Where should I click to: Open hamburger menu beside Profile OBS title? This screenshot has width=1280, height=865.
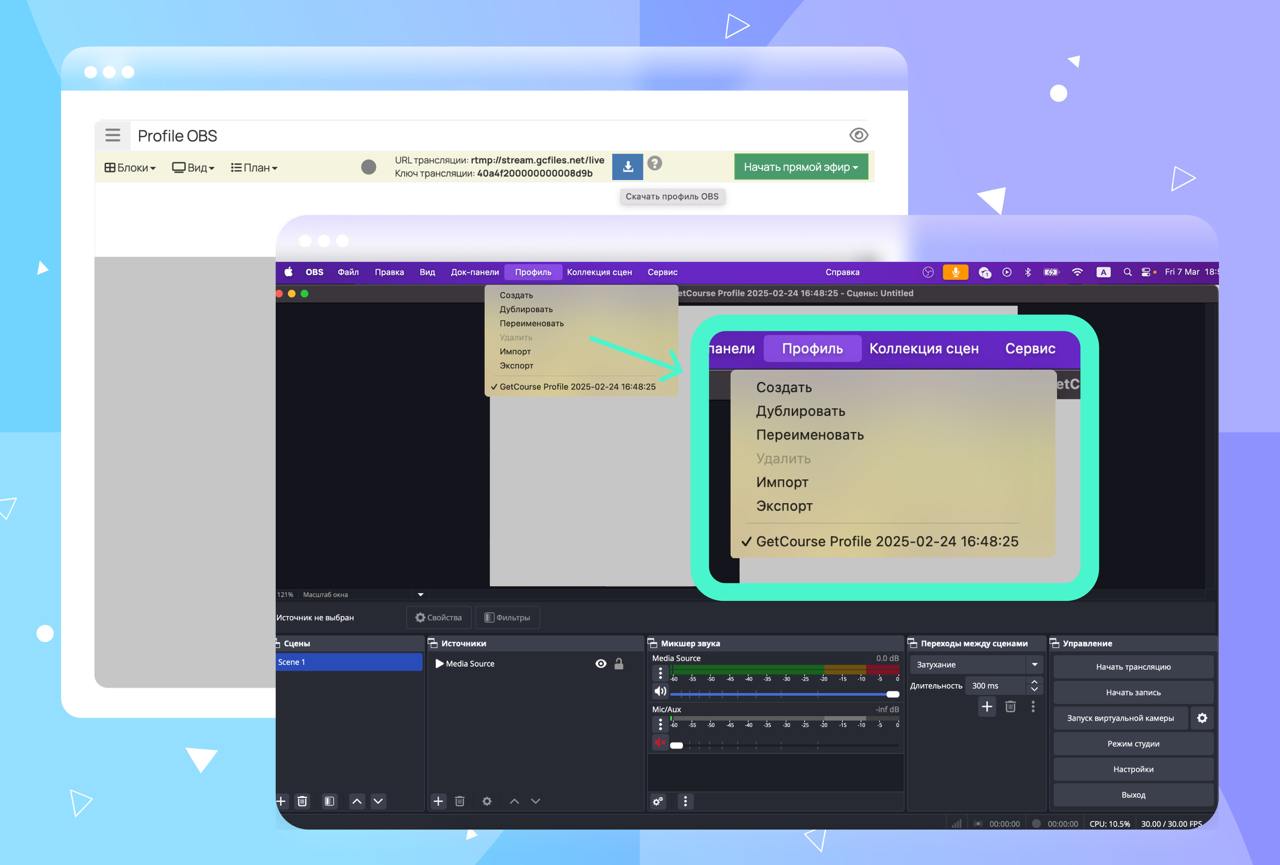click(113, 135)
